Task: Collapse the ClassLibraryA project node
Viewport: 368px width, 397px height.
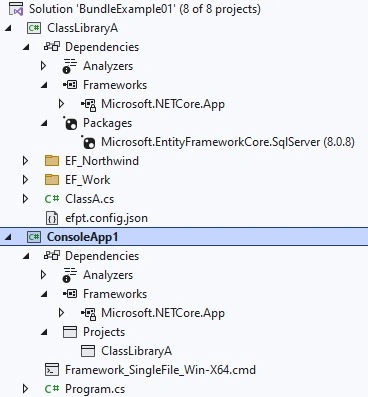Action: [x=8, y=28]
